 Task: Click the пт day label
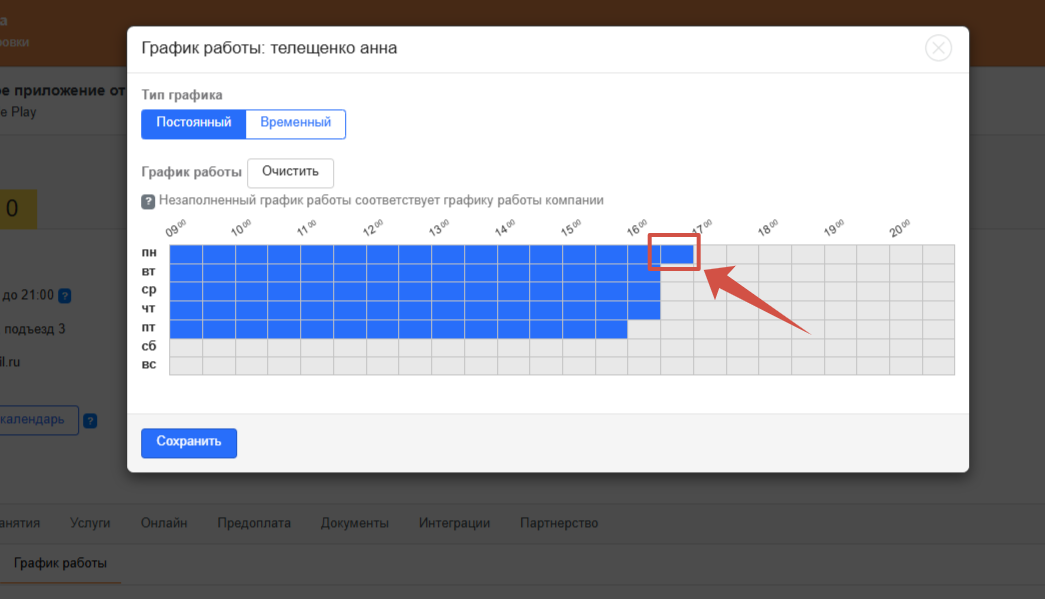coord(148,327)
